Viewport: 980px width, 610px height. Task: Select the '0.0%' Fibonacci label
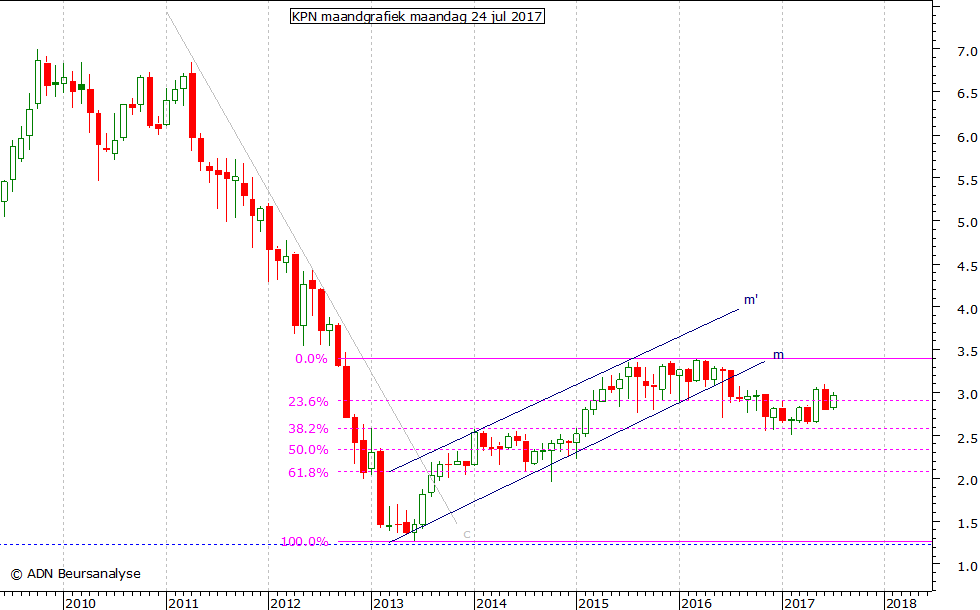point(311,359)
